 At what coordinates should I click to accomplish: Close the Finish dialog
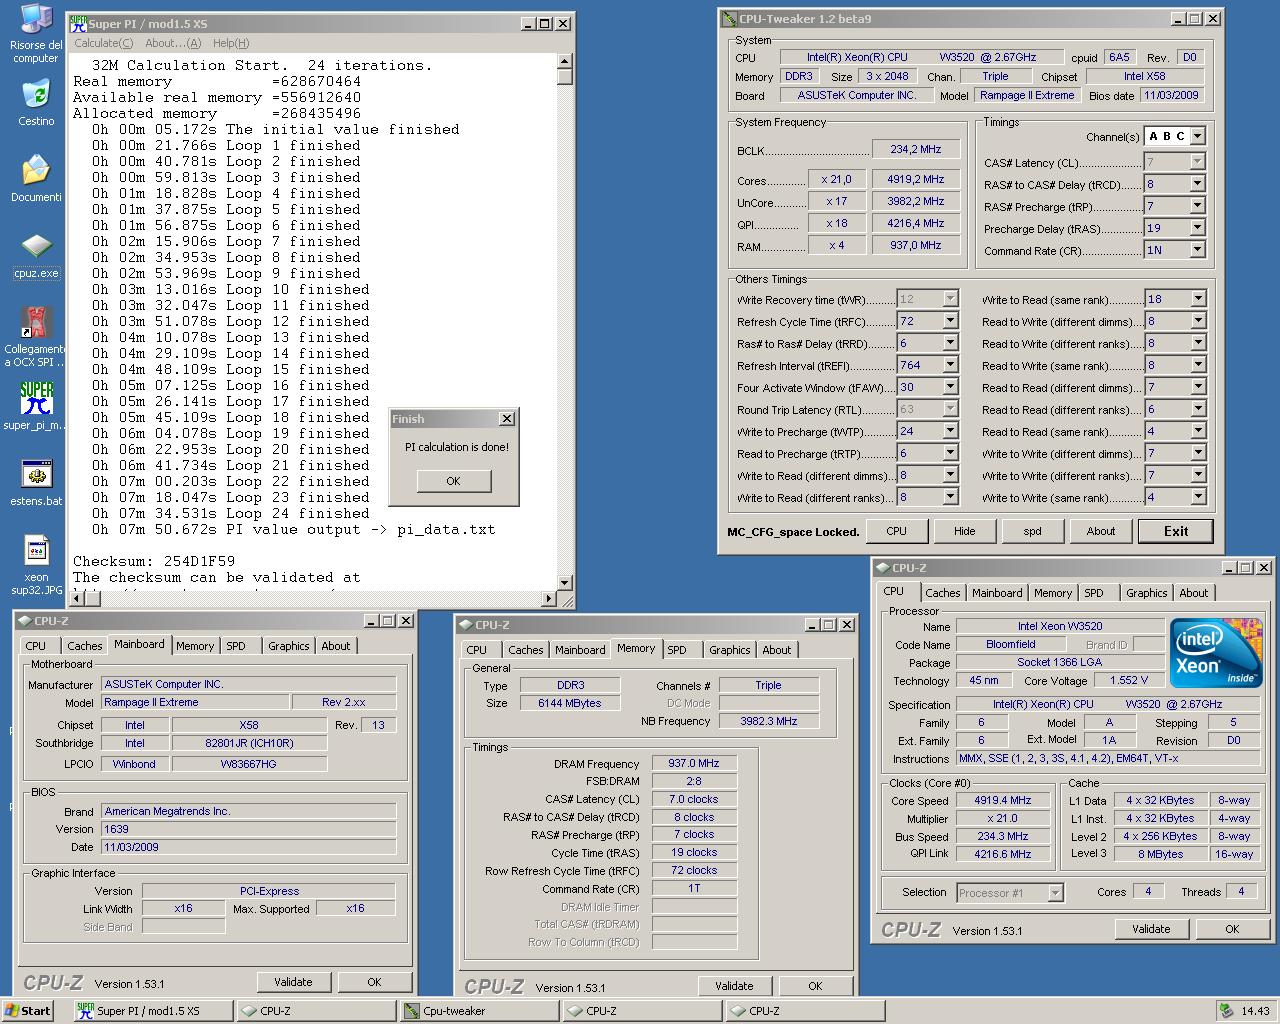tap(507, 419)
